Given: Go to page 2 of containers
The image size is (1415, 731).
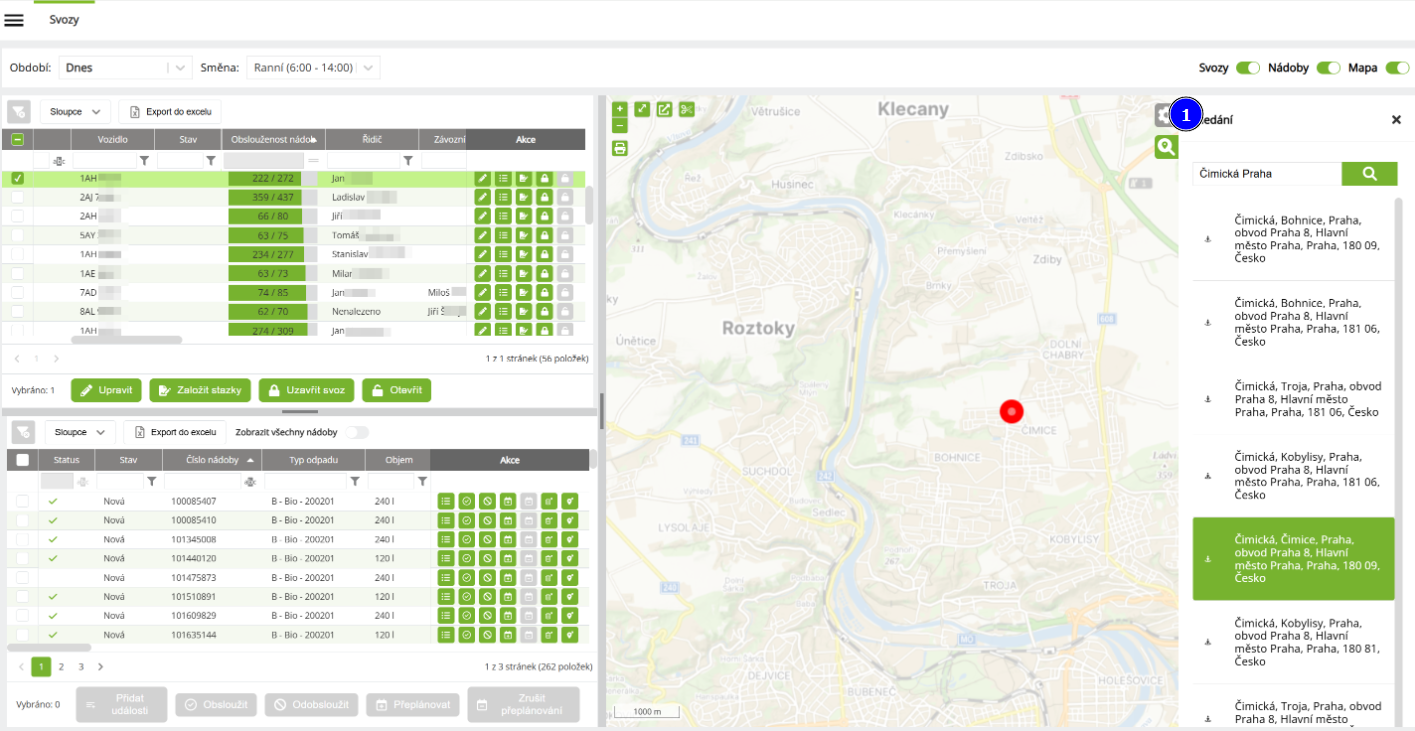Looking at the screenshot, I should click(61, 666).
